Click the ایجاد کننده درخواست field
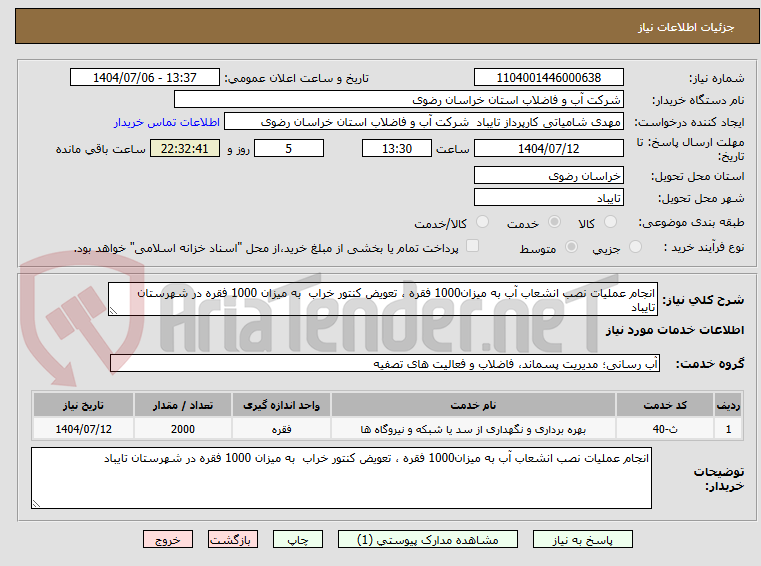Viewport: 761px width, 566px height. [424, 122]
